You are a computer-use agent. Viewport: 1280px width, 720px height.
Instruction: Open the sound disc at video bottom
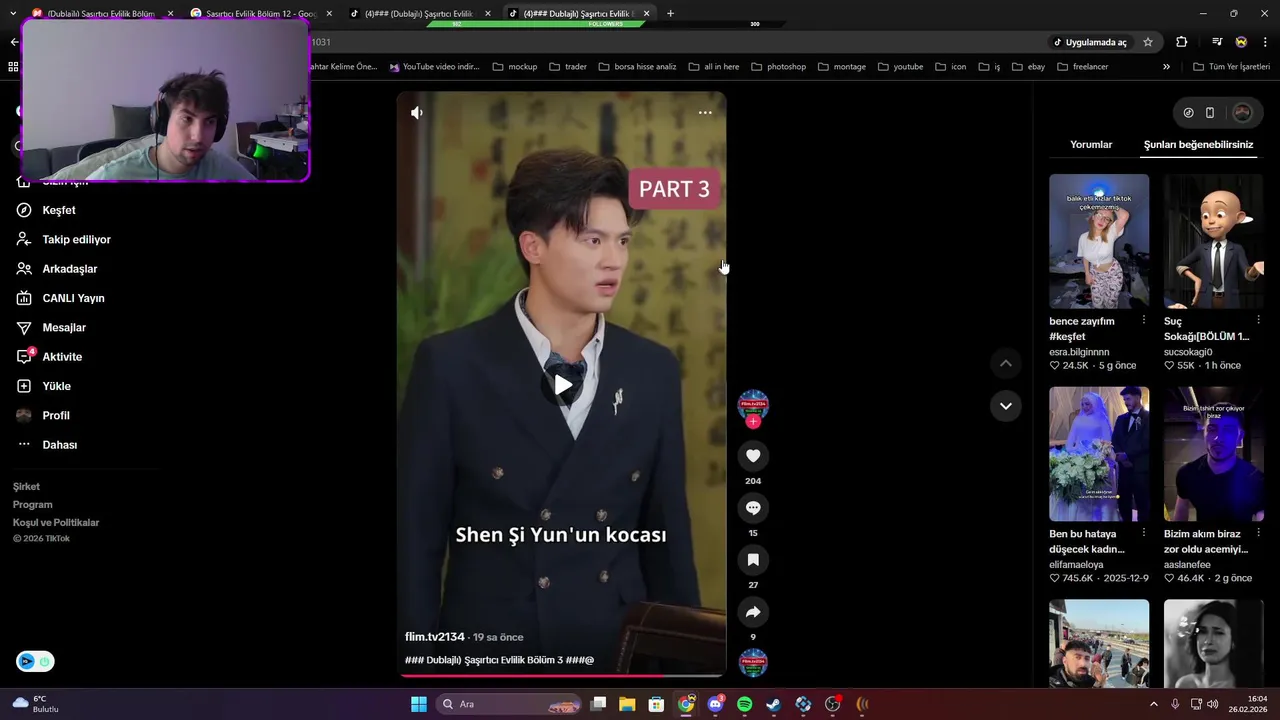pyautogui.click(x=753, y=663)
